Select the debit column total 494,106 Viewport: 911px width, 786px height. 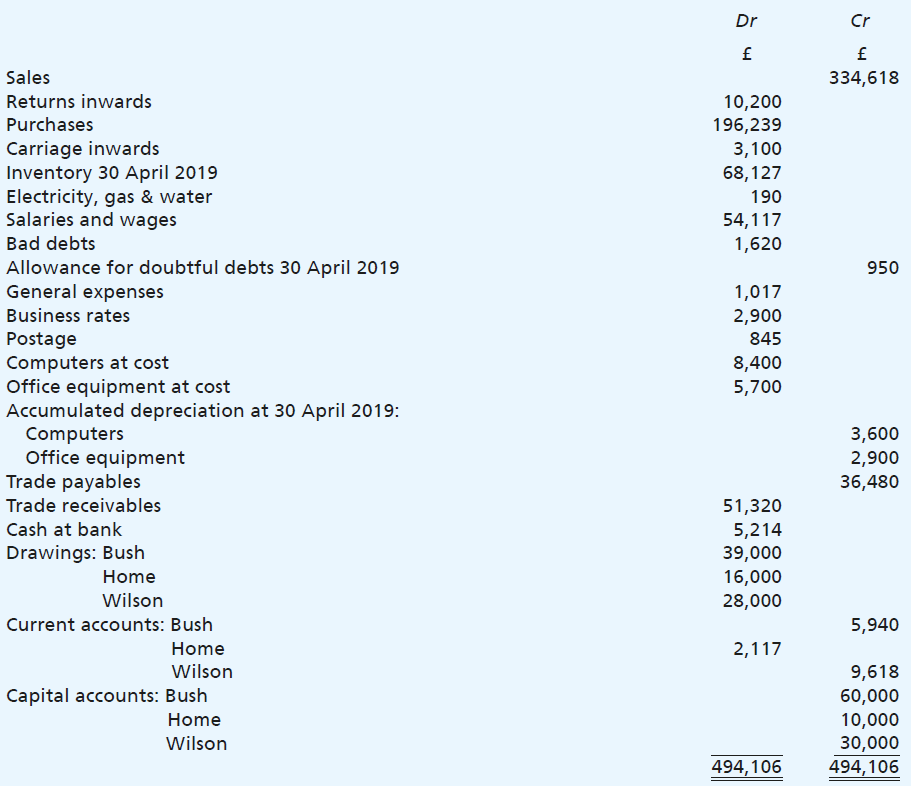(x=747, y=767)
